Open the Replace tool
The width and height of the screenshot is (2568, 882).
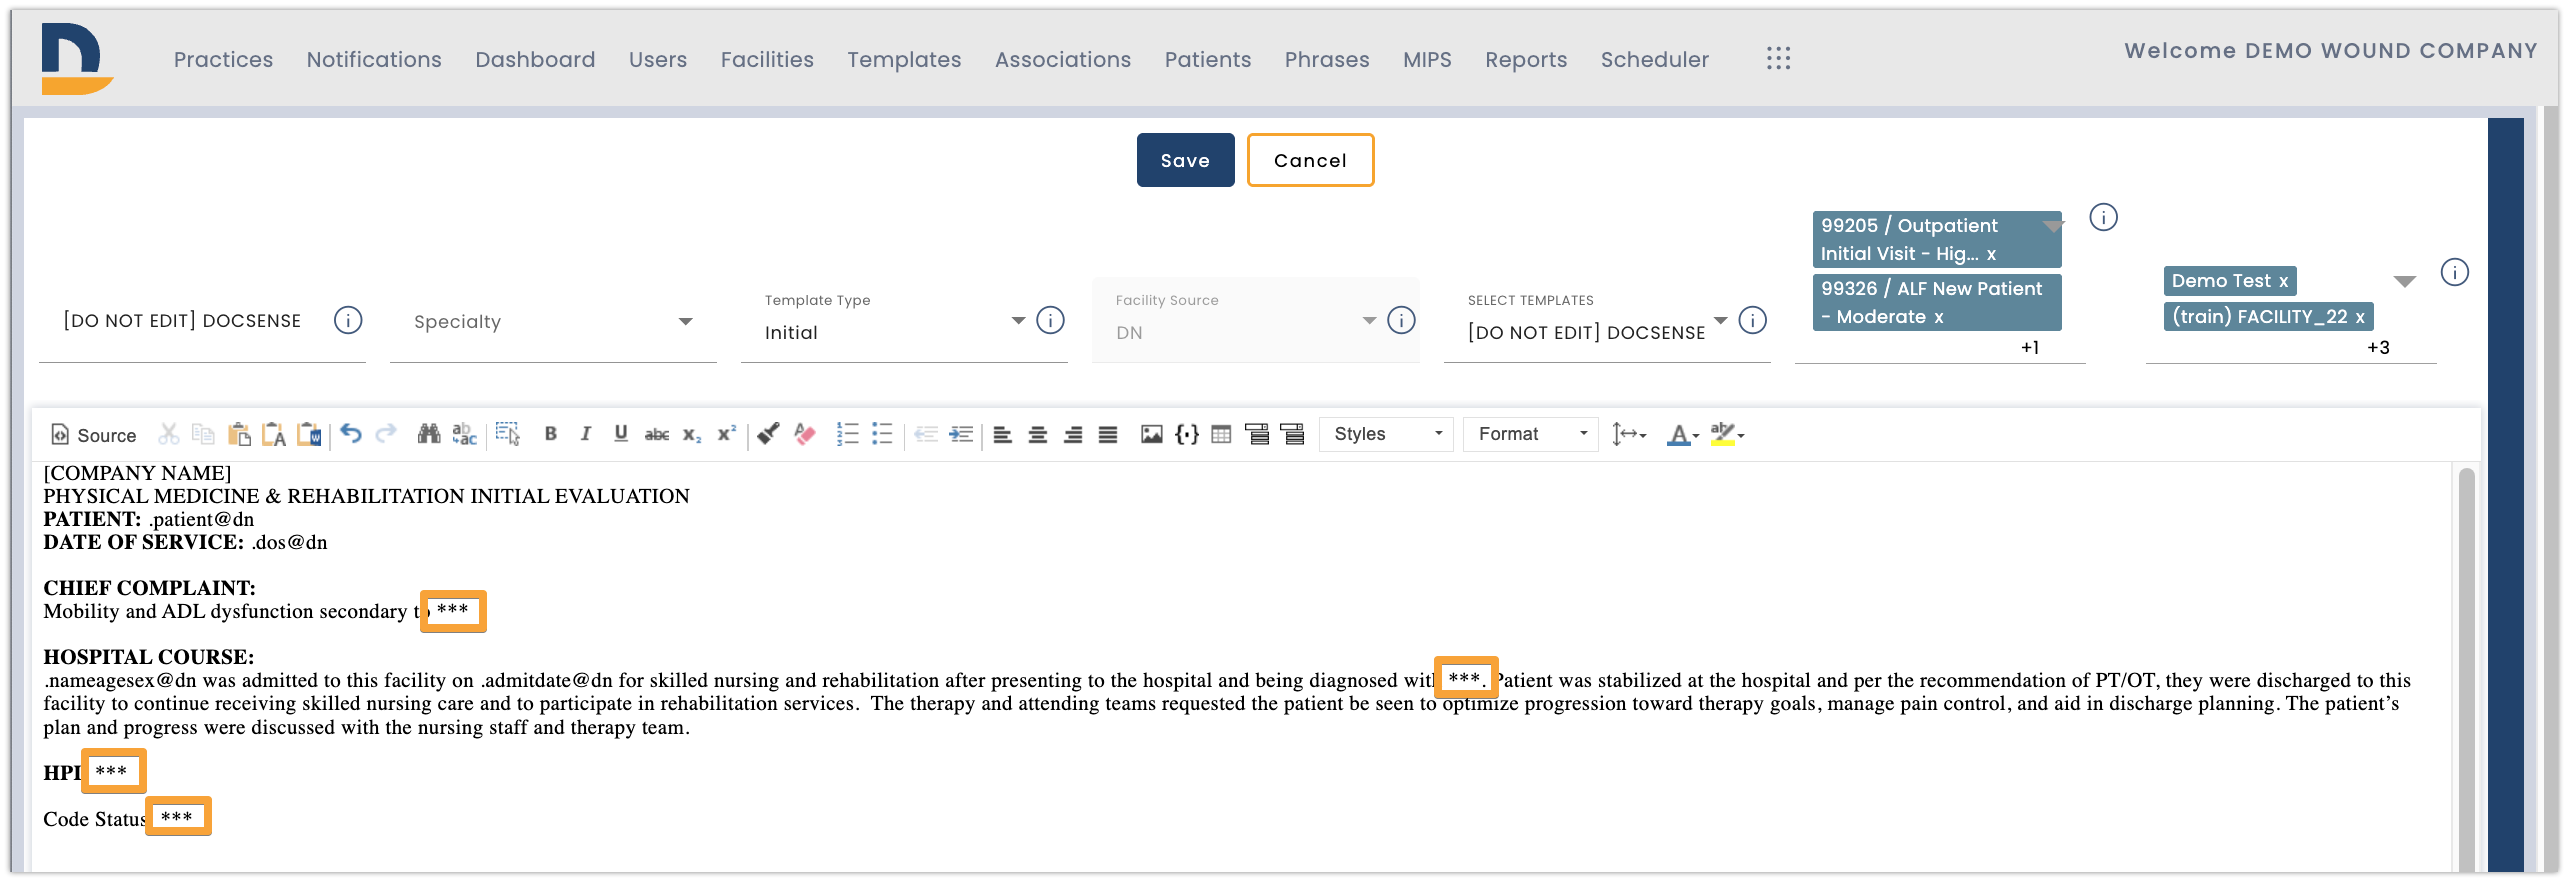click(464, 434)
